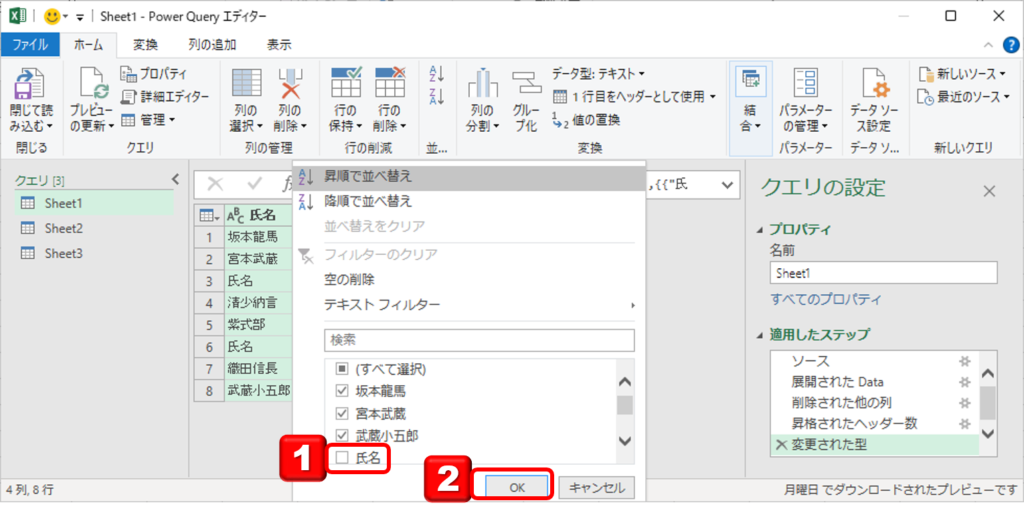1024x525 pixels.
Task: Switch to the 列の追加 tab
Action: click(212, 44)
